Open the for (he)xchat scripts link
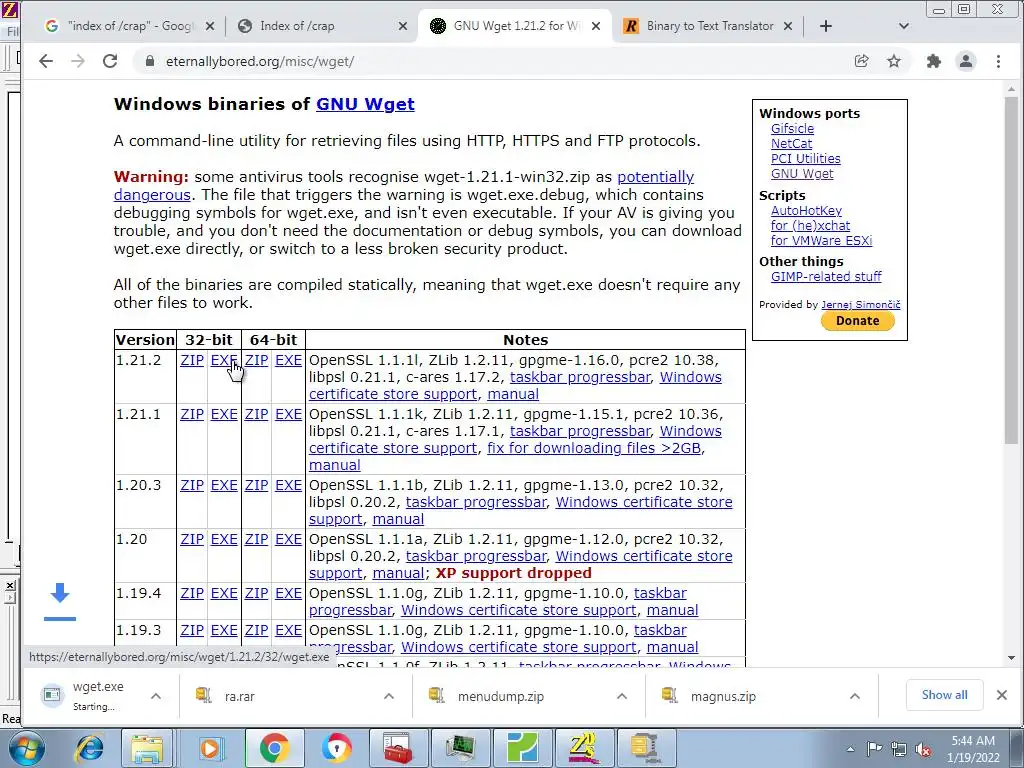Screen dimensions: 1024x768 810,226
